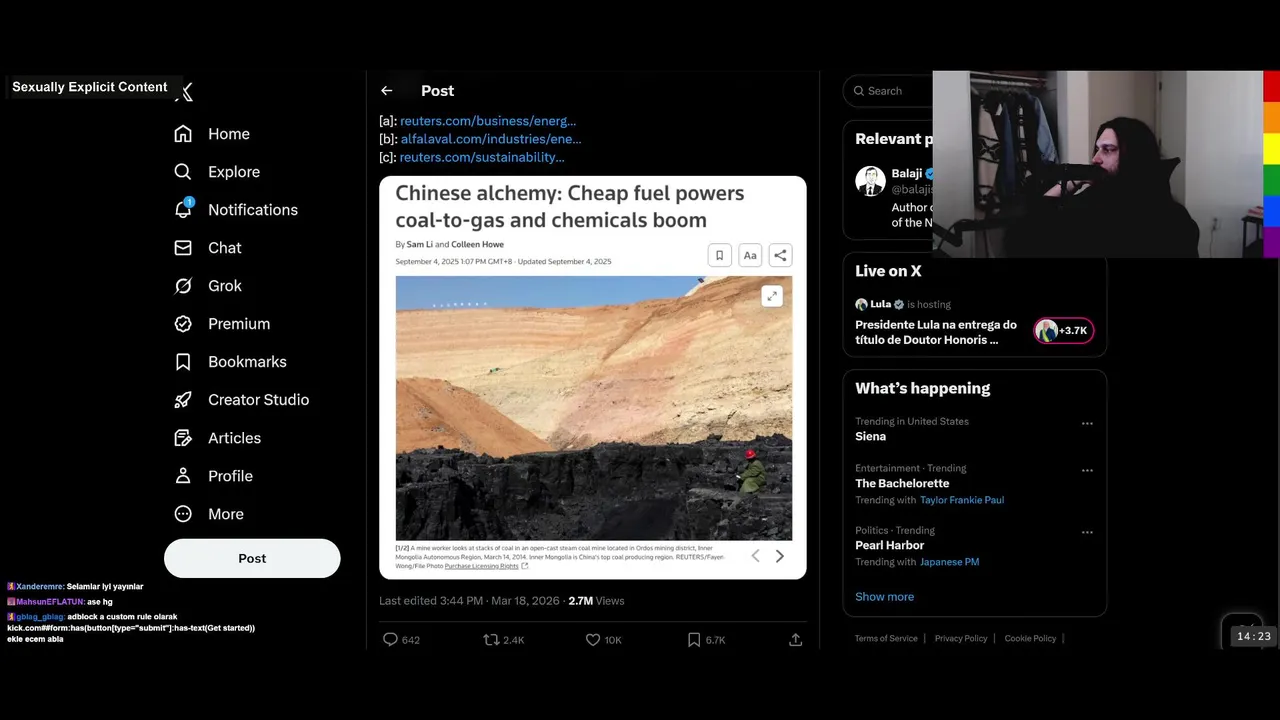Image resolution: width=1280 pixels, height=720 pixels.
Task: Click author name Colleen Howe
Action: pyautogui.click(x=477, y=244)
